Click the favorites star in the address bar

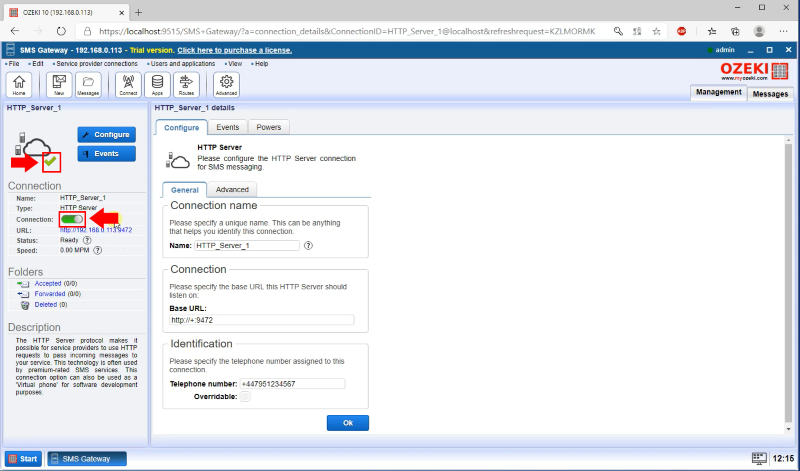click(x=656, y=31)
